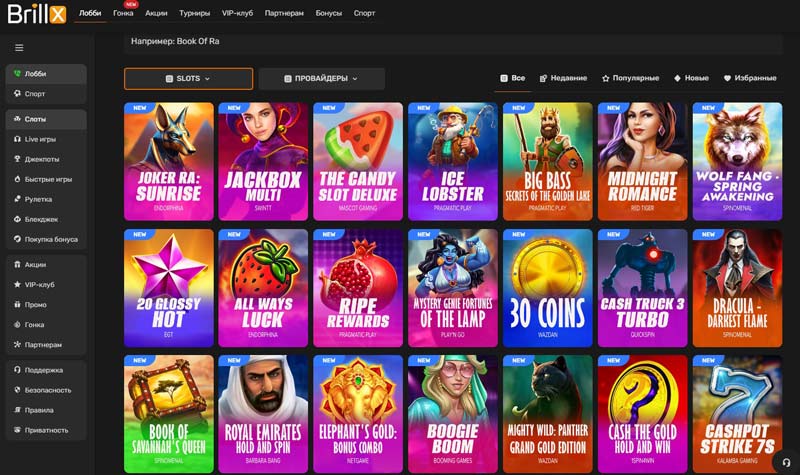Screen dimensions: 800x475
Task: Open the Турниры tab in top menu
Action: [x=194, y=14]
